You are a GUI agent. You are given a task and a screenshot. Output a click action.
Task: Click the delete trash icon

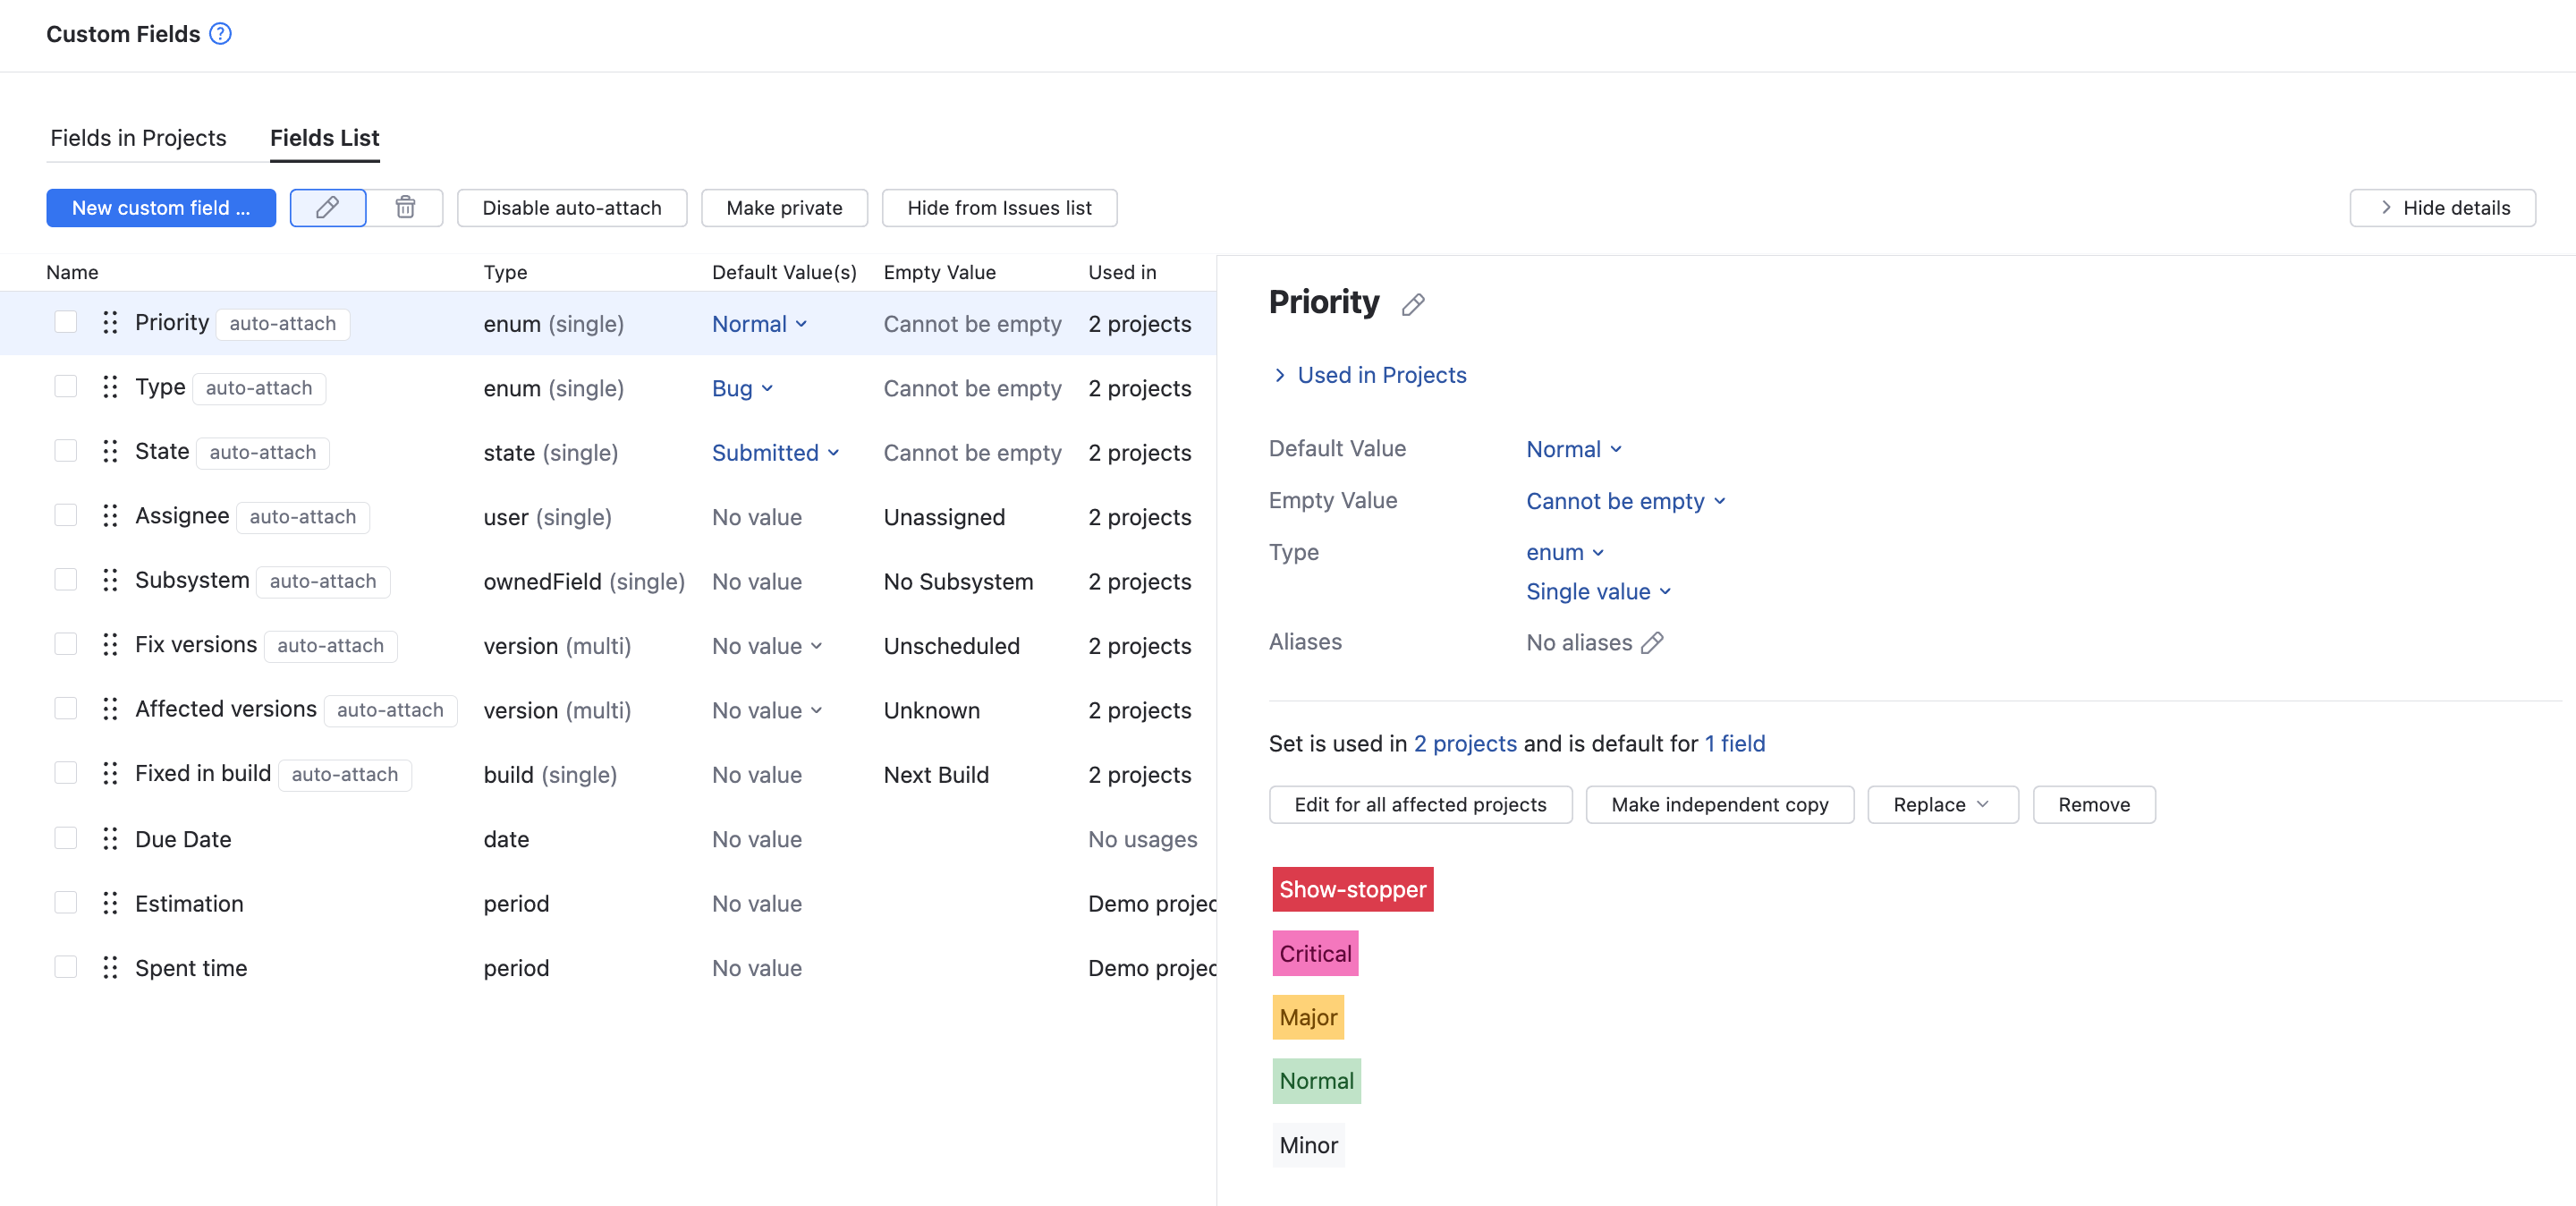pyautogui.click(x=405, y=207)
